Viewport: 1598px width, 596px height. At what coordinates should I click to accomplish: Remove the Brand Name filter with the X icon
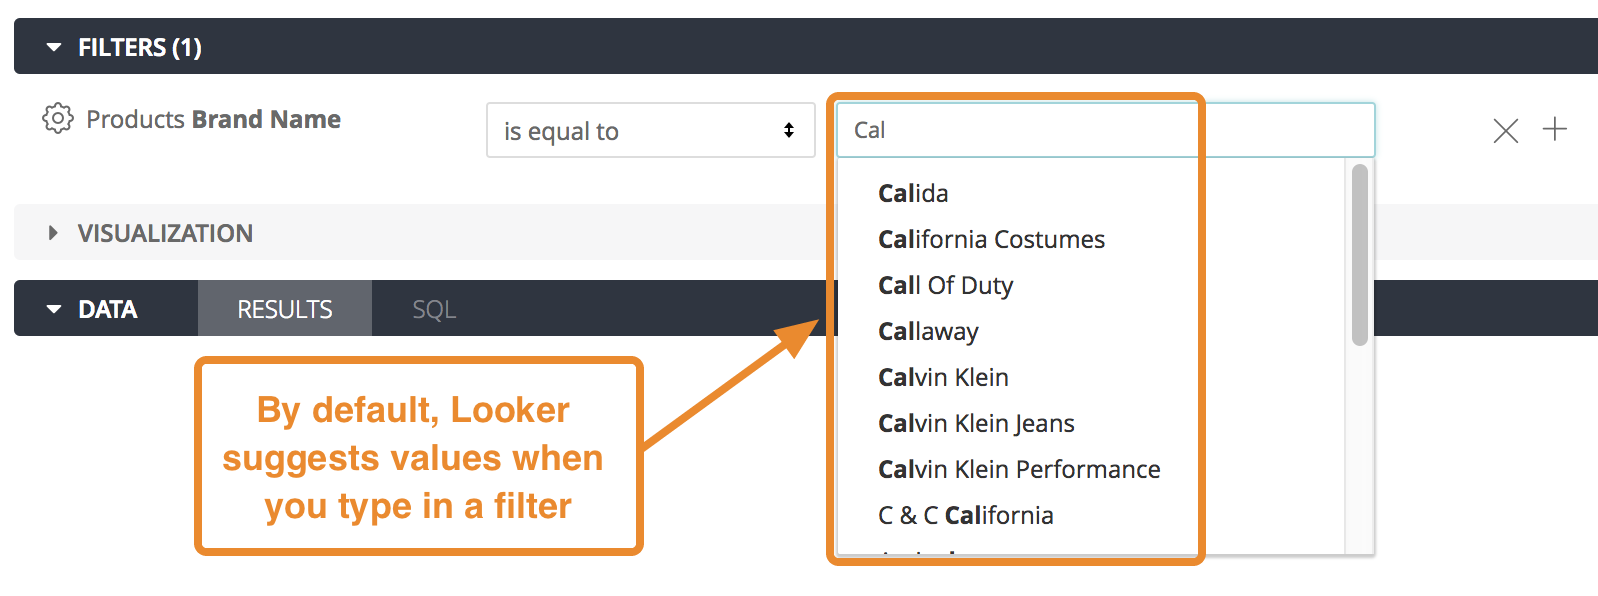pyautogui.click(x=1504, y=130)
